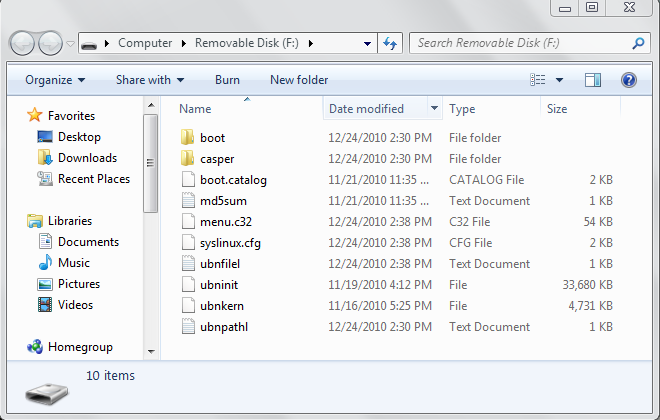Click the 10 items status text
This screenshot has width=660, height=420.
click(110, 375)
